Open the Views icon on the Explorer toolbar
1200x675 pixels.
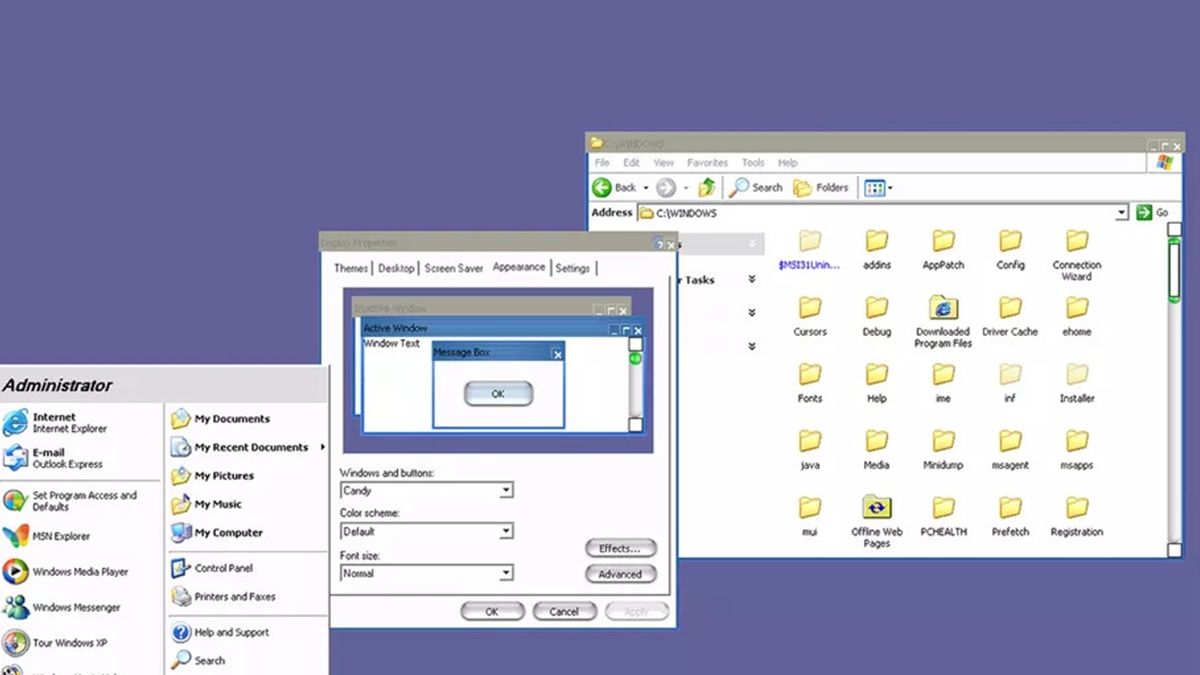coord(873,187)
